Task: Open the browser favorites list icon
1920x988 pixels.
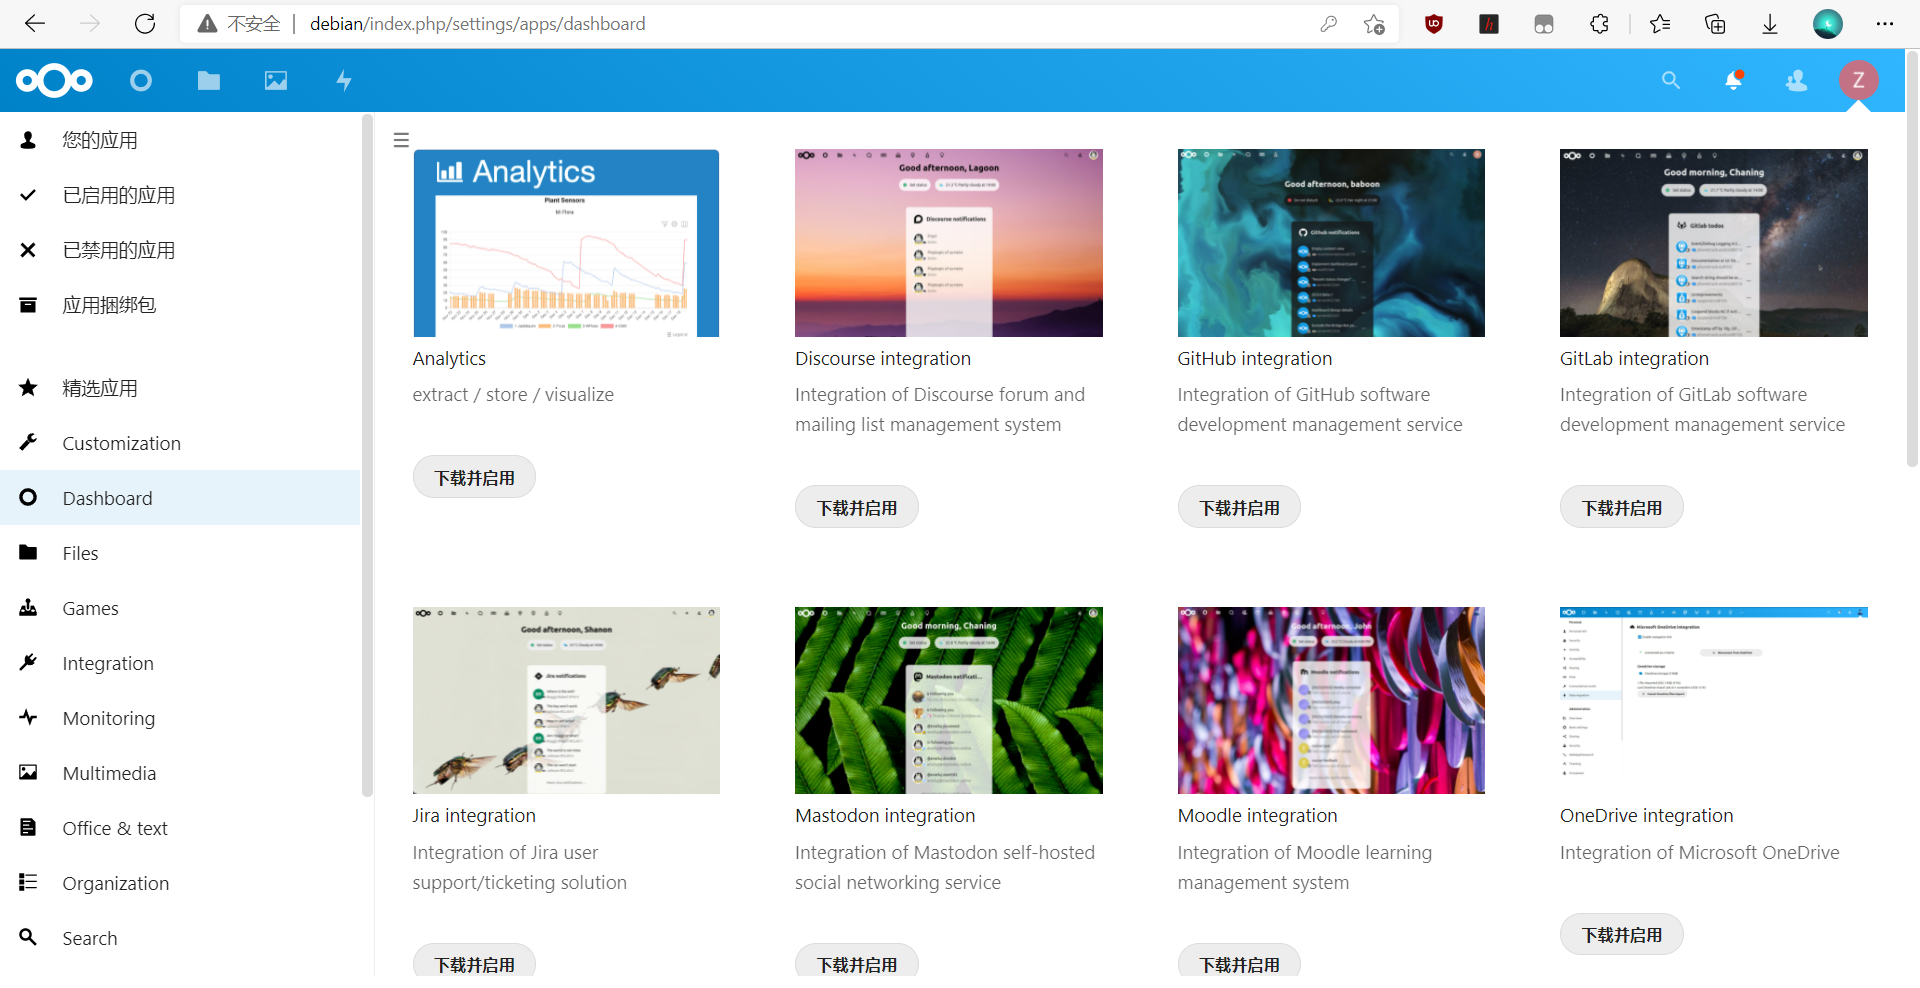Action: (1660, 24)
